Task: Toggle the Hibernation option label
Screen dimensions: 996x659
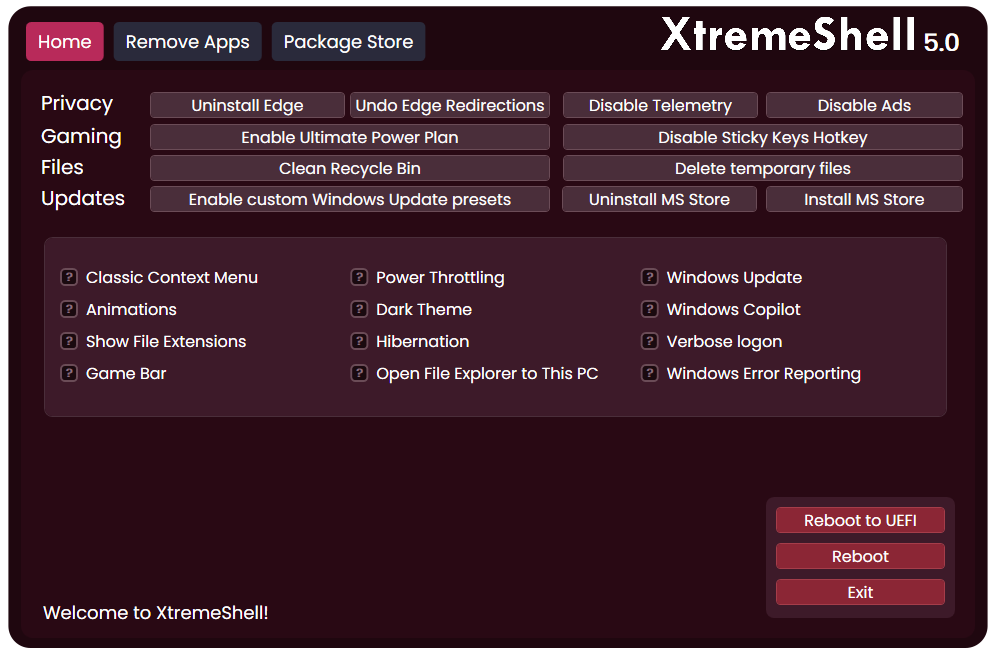Action: pos(422,341)
